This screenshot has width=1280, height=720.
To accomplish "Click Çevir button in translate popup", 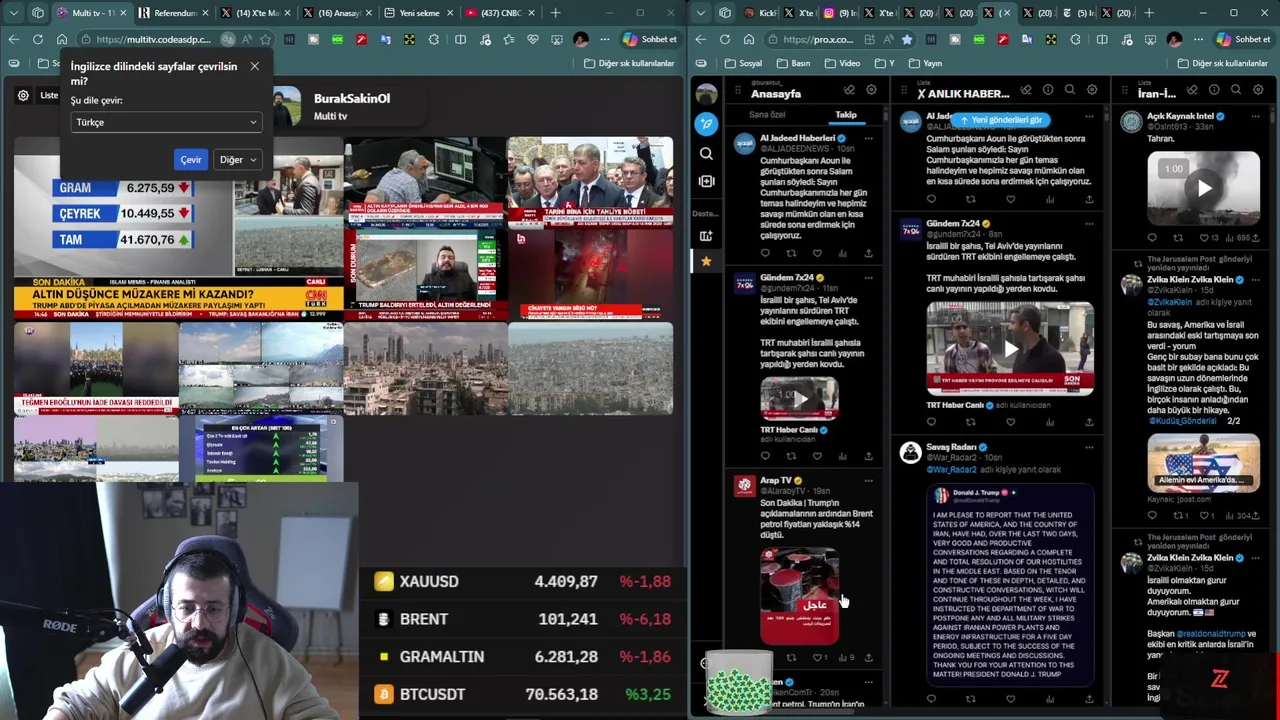I will [x=190, y=160].
